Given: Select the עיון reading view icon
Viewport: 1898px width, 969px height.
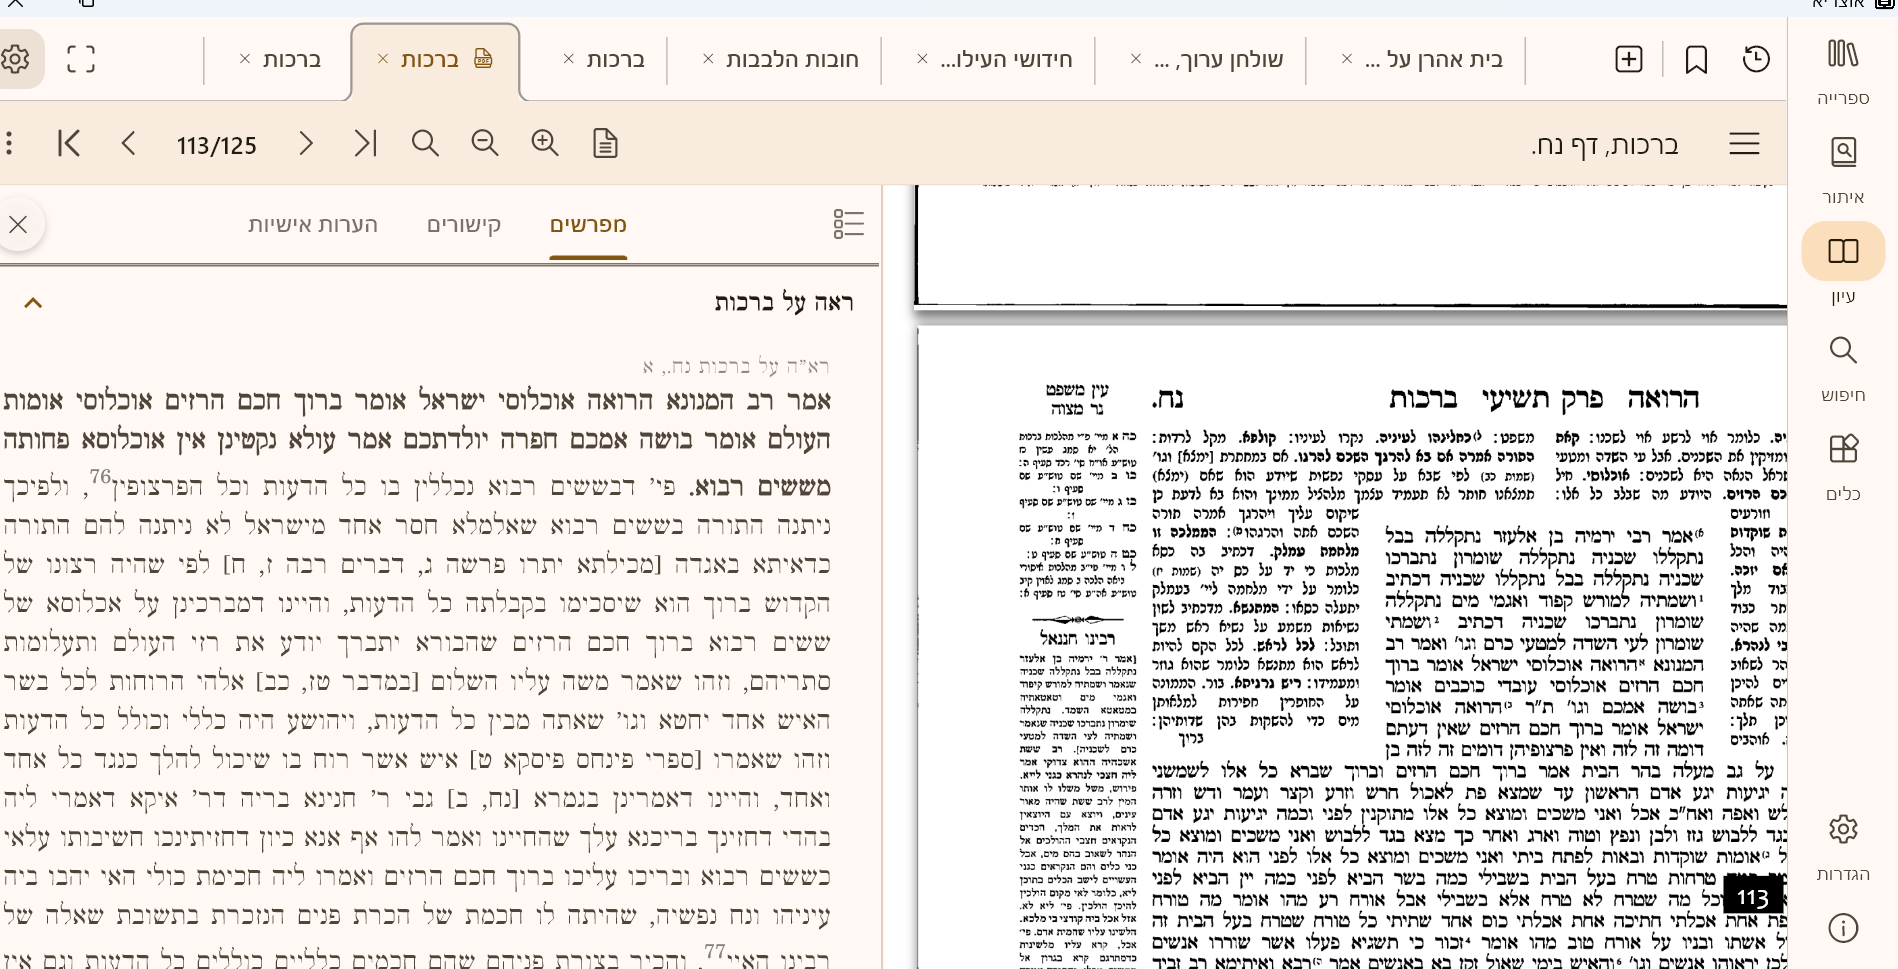Looking at the screenshot, I should (x=1842, y=251).
